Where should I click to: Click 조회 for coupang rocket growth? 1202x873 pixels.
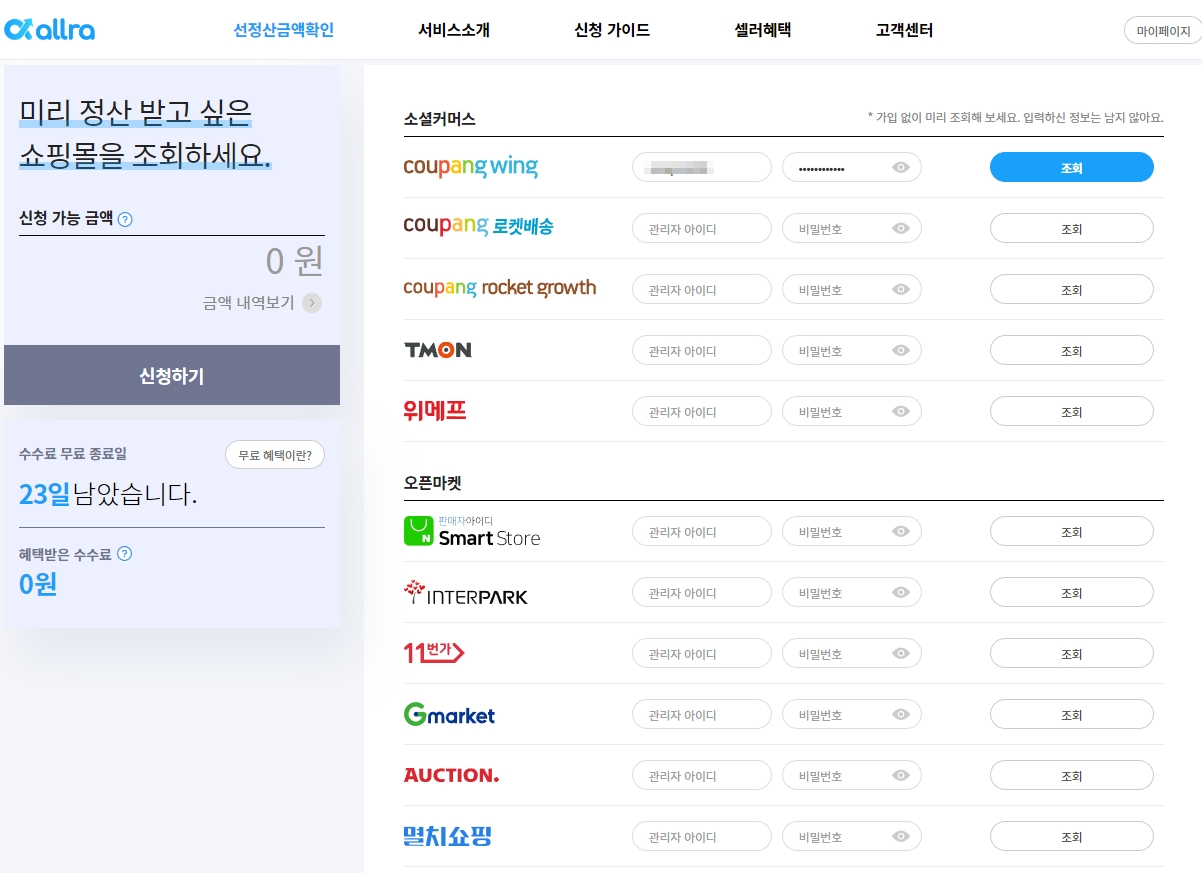click(1071, 290)
